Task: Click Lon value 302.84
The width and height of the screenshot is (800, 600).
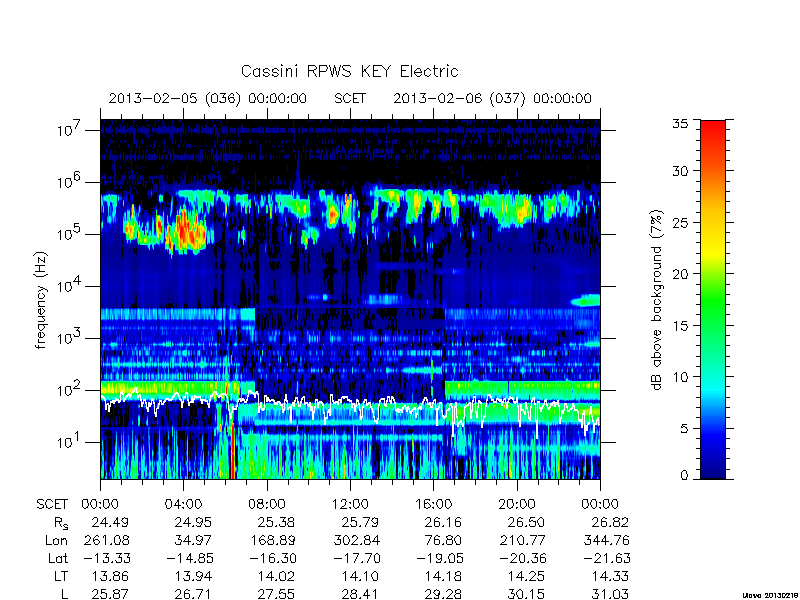Action: point(356,540)
